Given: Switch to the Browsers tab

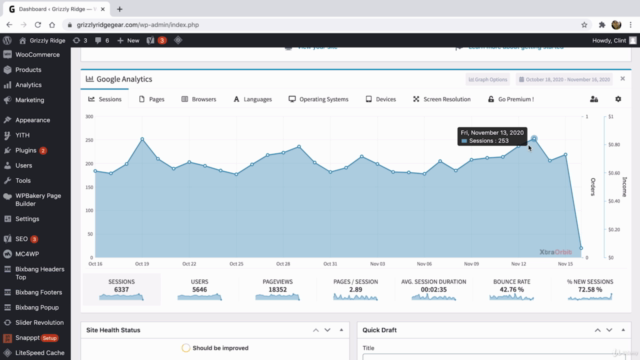Looking at the screenshot, I should (199, 99).
